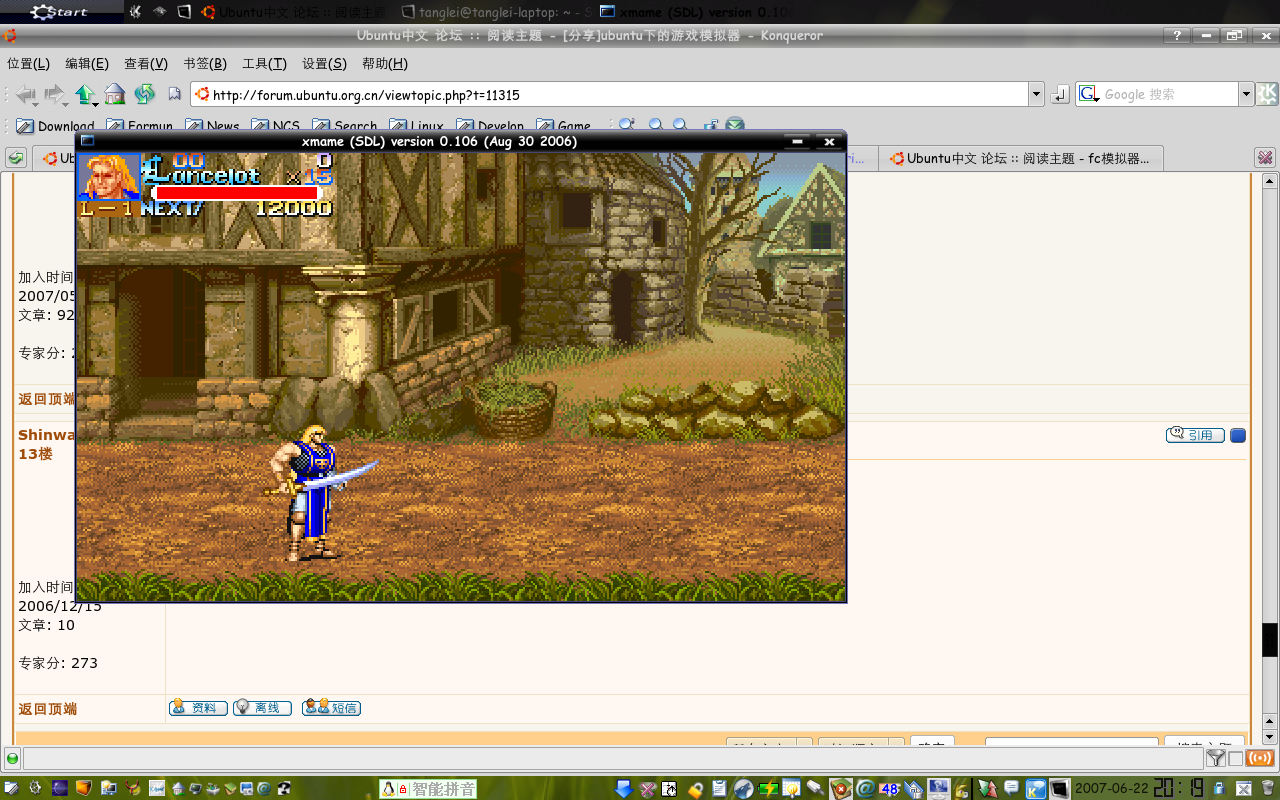Viewport: 1280px width, 800px height.
Task: Click the xmame window menu icon
Action: pyautogui.click(x=87, y=141)
